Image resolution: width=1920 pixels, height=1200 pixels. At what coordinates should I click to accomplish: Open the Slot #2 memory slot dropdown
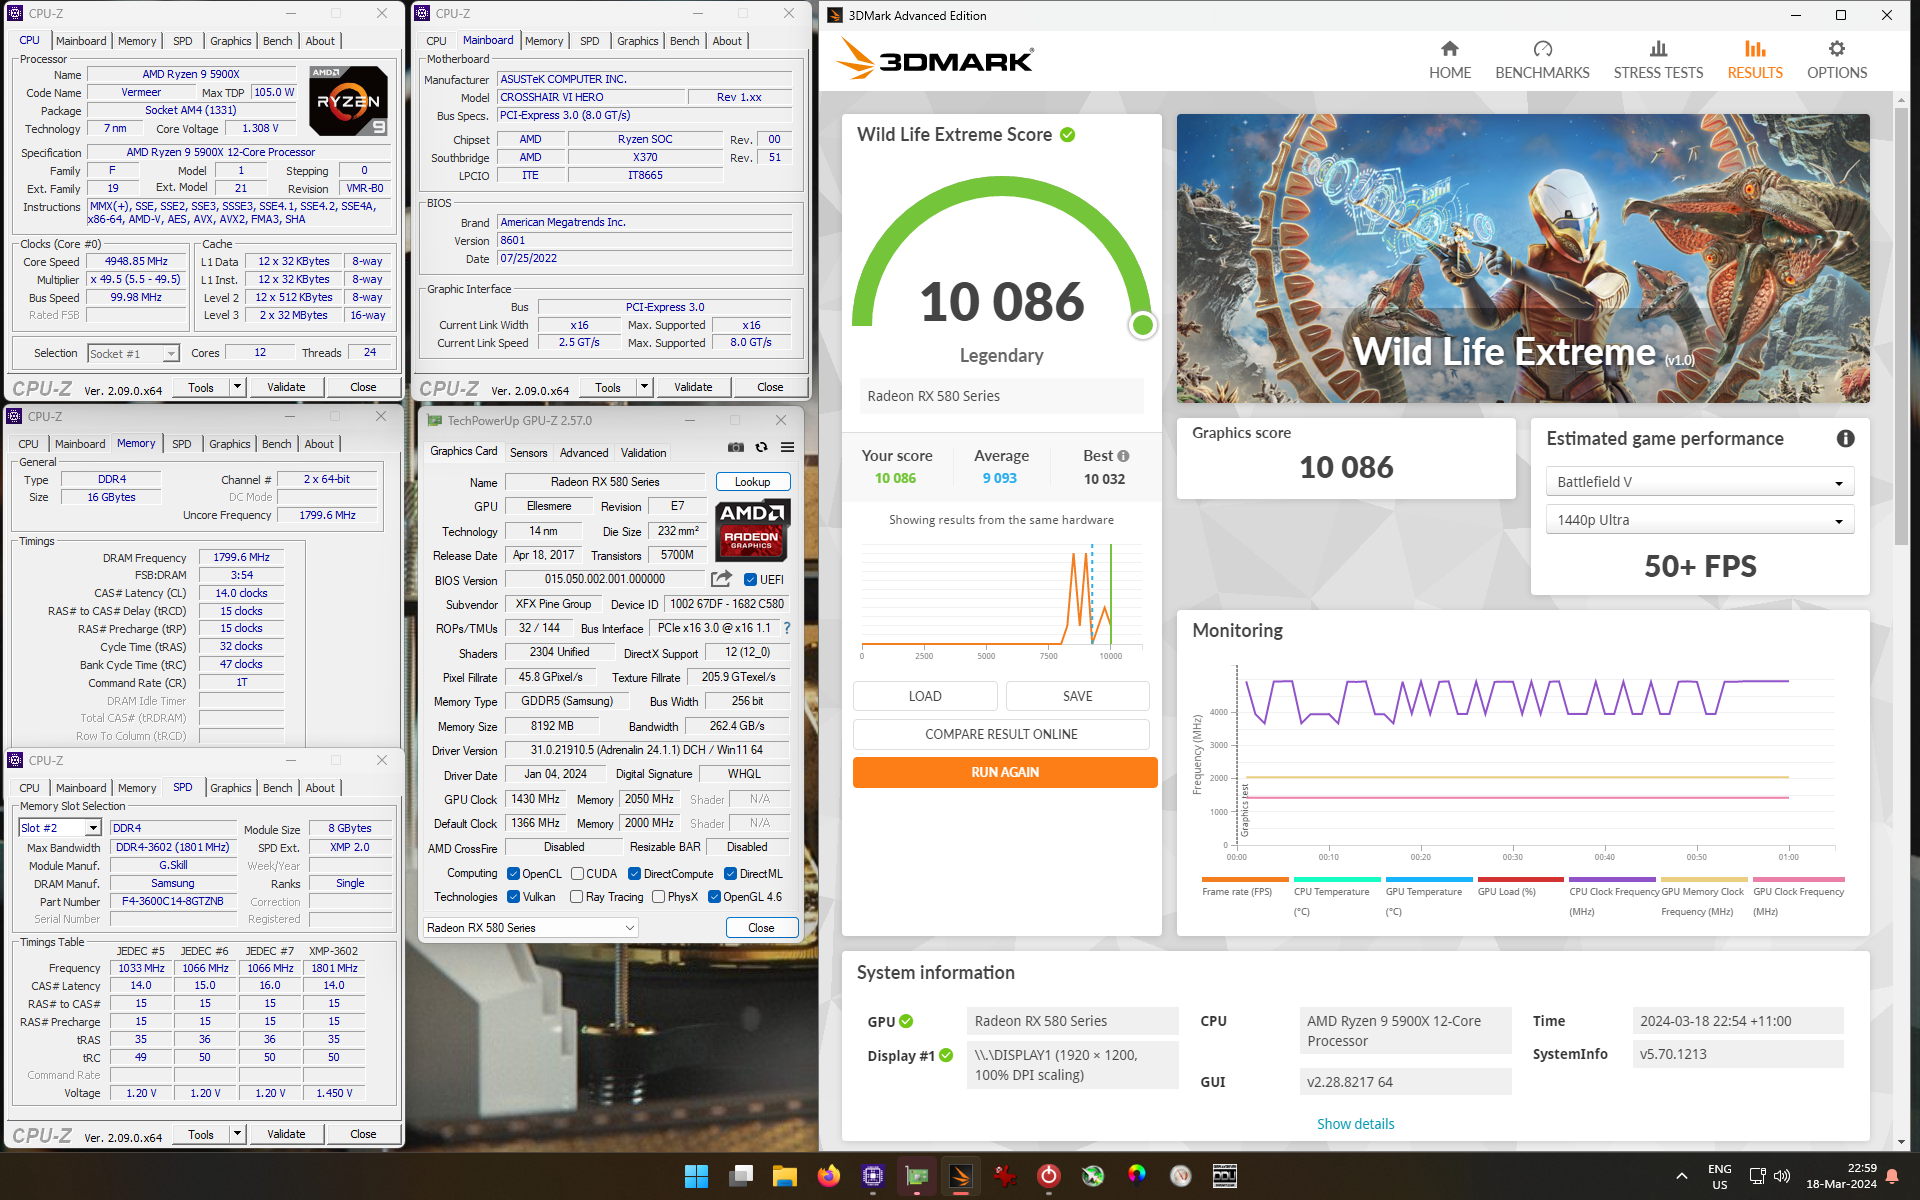60,827
